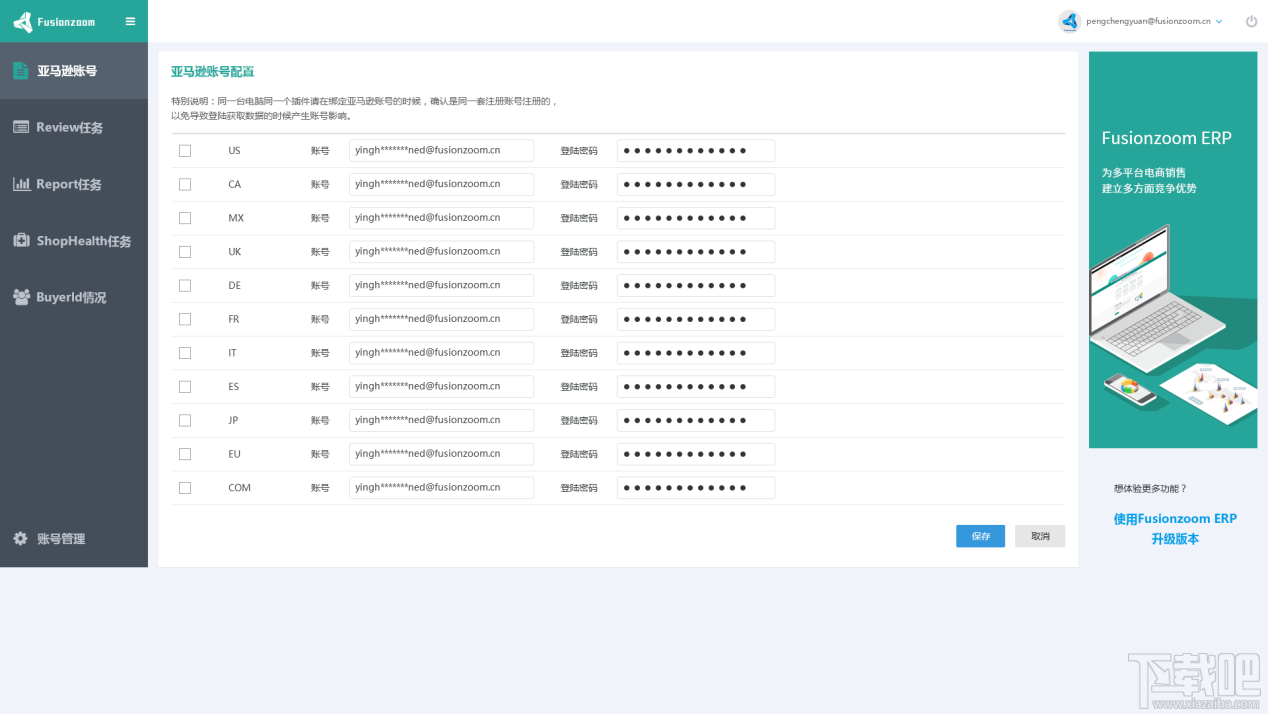Open the Review任务 menu item
Viewport: 1268px width, 714px height.
[x=74, y=127]
